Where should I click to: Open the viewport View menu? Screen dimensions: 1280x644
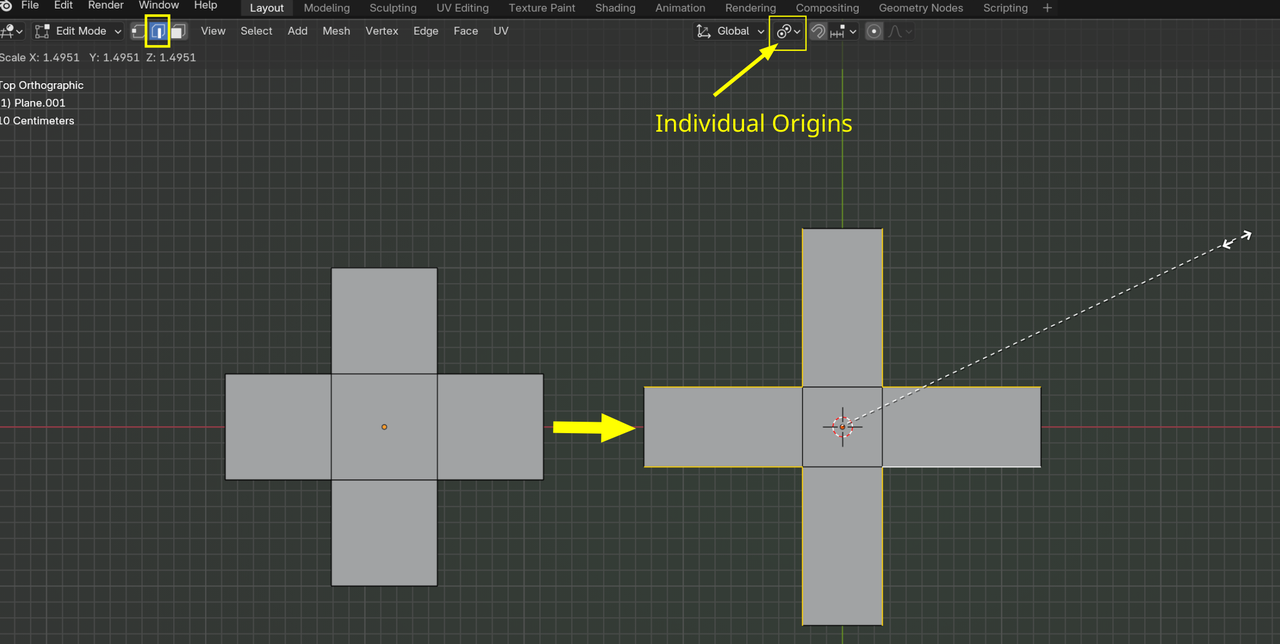(213, 31)
